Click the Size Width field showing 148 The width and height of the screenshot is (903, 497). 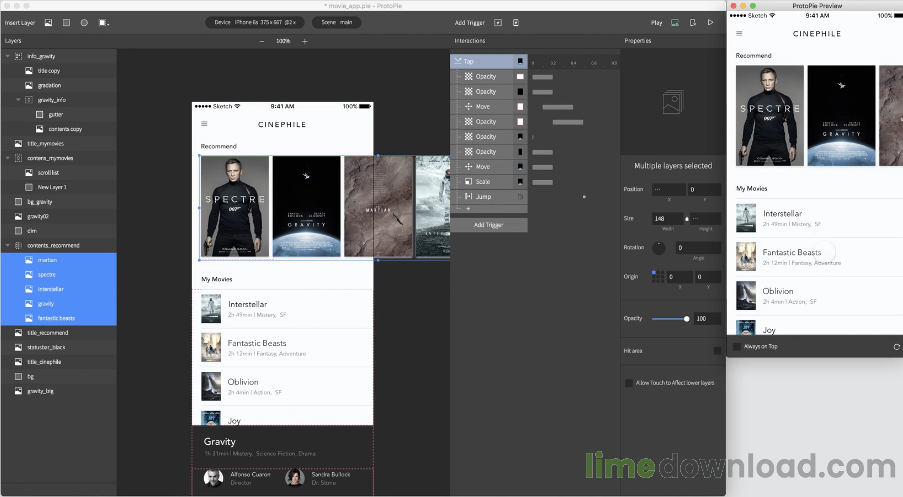(x=667, y=218)
